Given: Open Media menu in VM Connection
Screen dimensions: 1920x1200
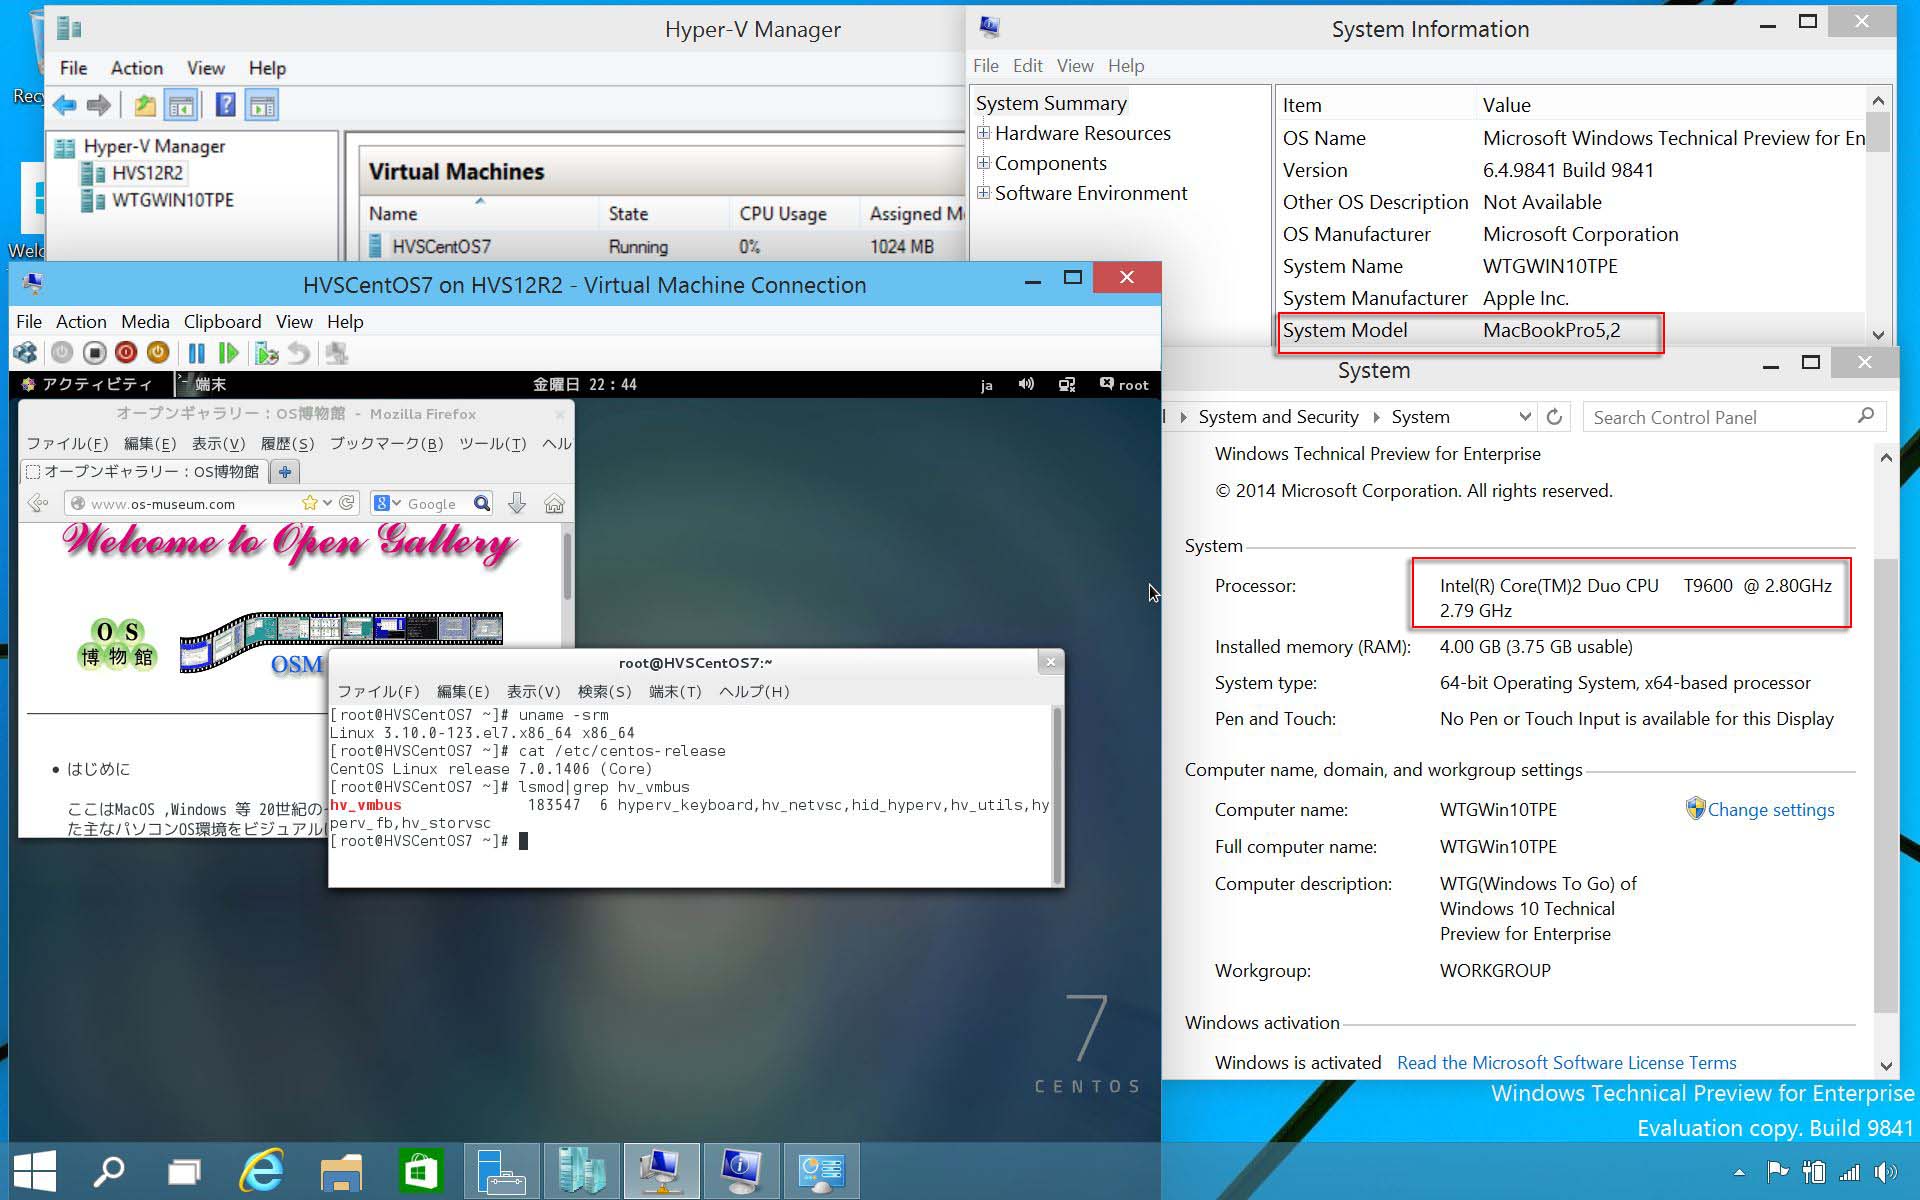Looking at the screenshot, I should tap(145, 322).
